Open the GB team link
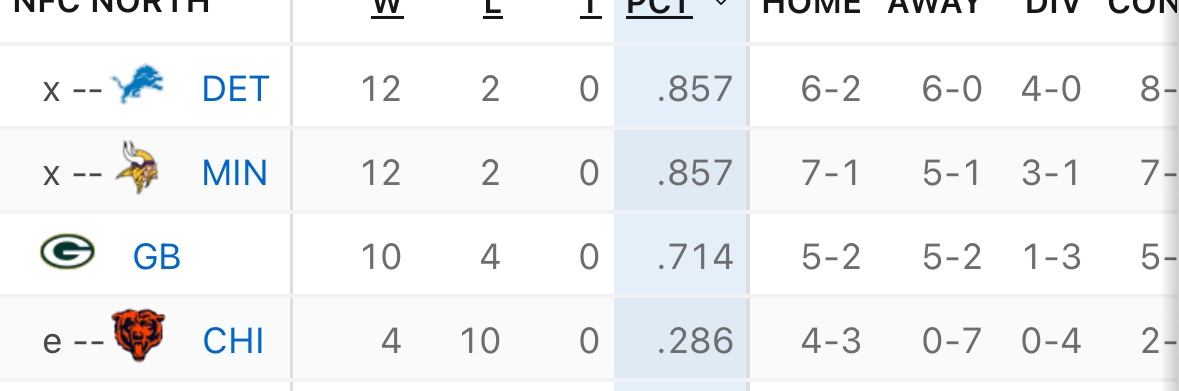1179x391 pixels. 157,257
